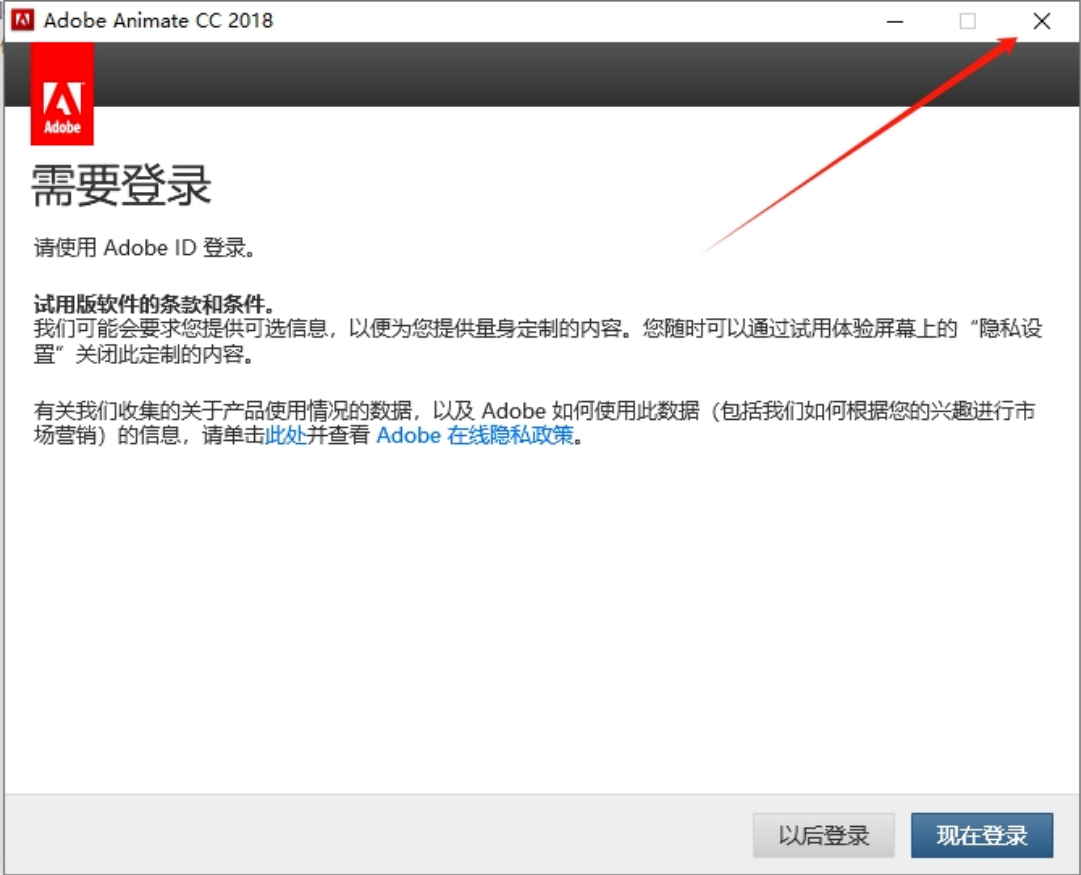The image size is (1081, 875).
Task: Click the Adobe Animate CC 2018 title text
Action: pyautogui.click(x=158, y=20)
